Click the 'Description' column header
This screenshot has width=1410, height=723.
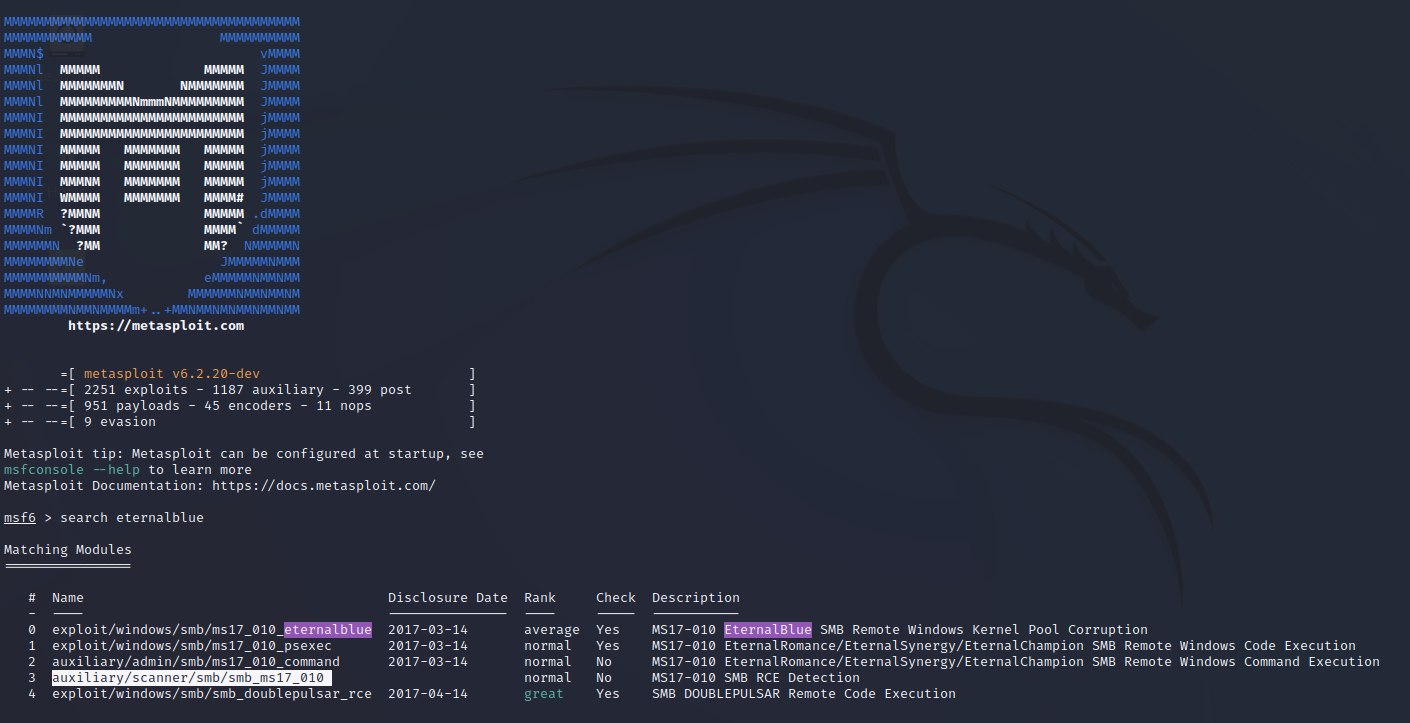click(696, 597)
